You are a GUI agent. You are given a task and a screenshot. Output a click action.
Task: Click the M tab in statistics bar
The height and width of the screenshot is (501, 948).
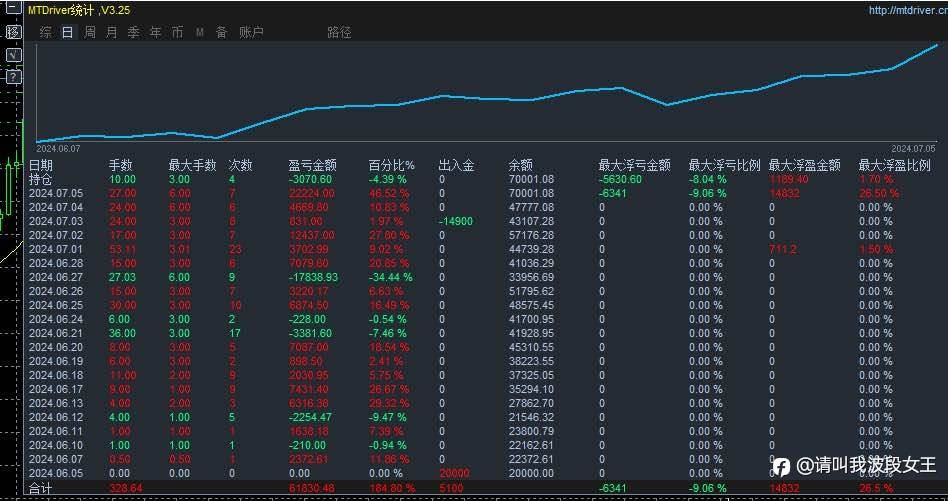[x=200, y=33]
